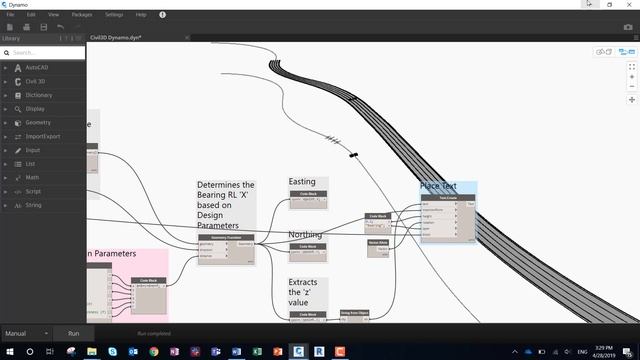The width and height of the screenshot is (640, 360).
Task: Zoom in on the canvas
Action: (x=632, y=77)
